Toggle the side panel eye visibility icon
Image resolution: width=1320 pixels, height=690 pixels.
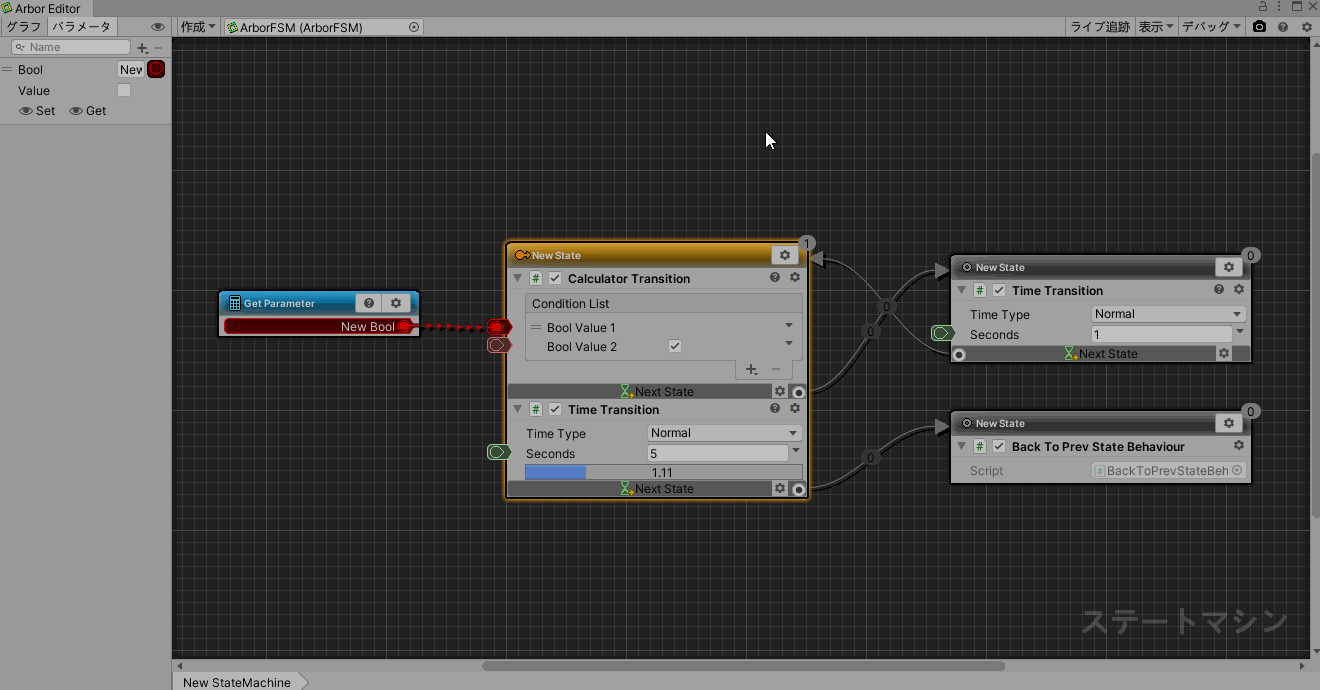[157, 27]
